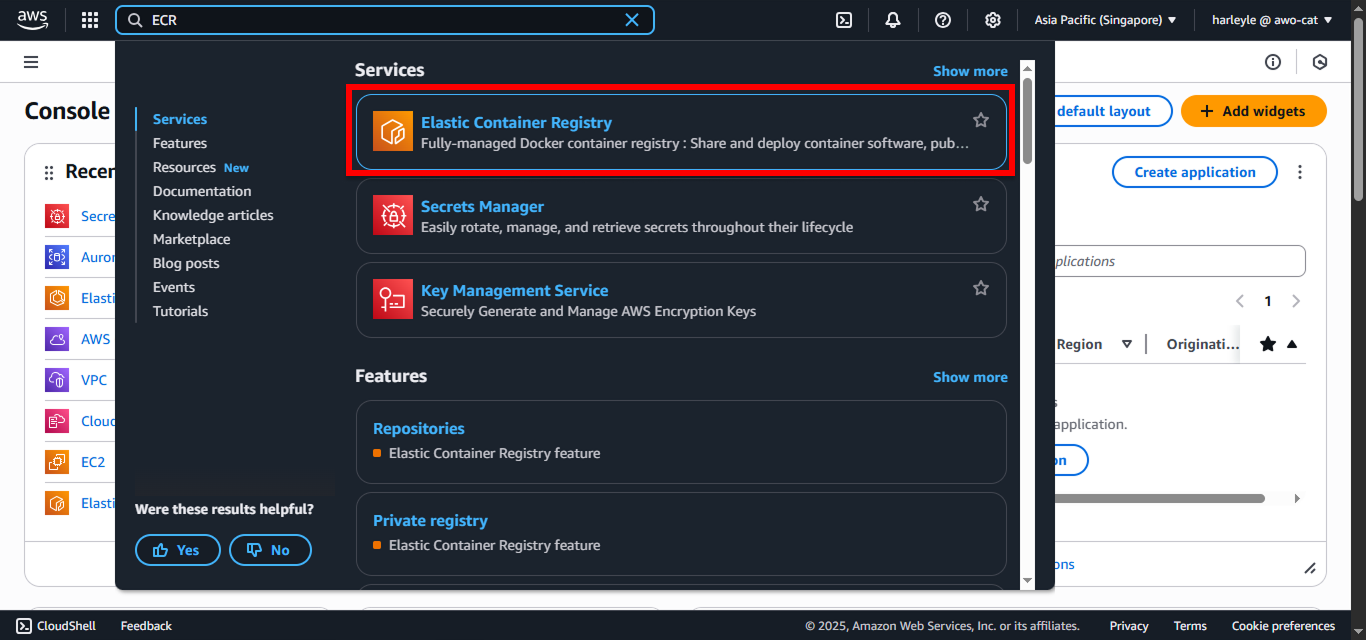The height and width of the screenshot is (640, 1366).
Task: Click the Add widgets button
Action: 1254,111
